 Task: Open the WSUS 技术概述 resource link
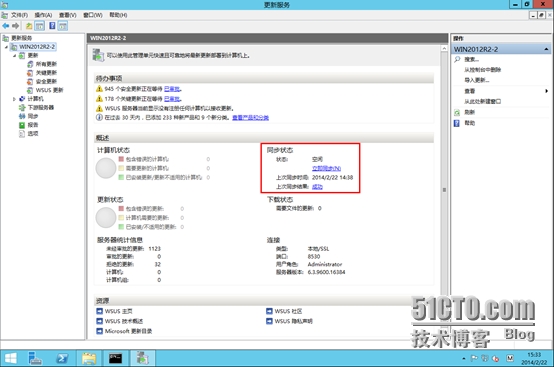(124, 321)
